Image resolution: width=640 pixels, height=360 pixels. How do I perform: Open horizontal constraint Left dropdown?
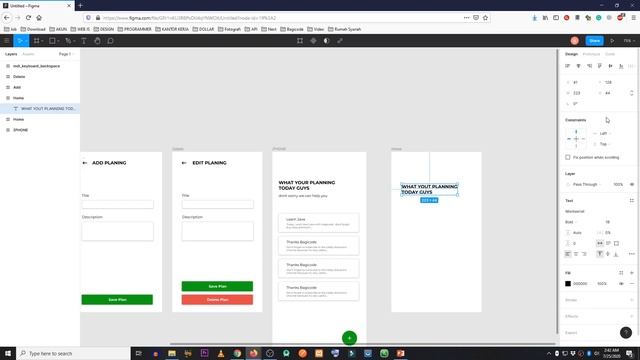tap(605, 133)
